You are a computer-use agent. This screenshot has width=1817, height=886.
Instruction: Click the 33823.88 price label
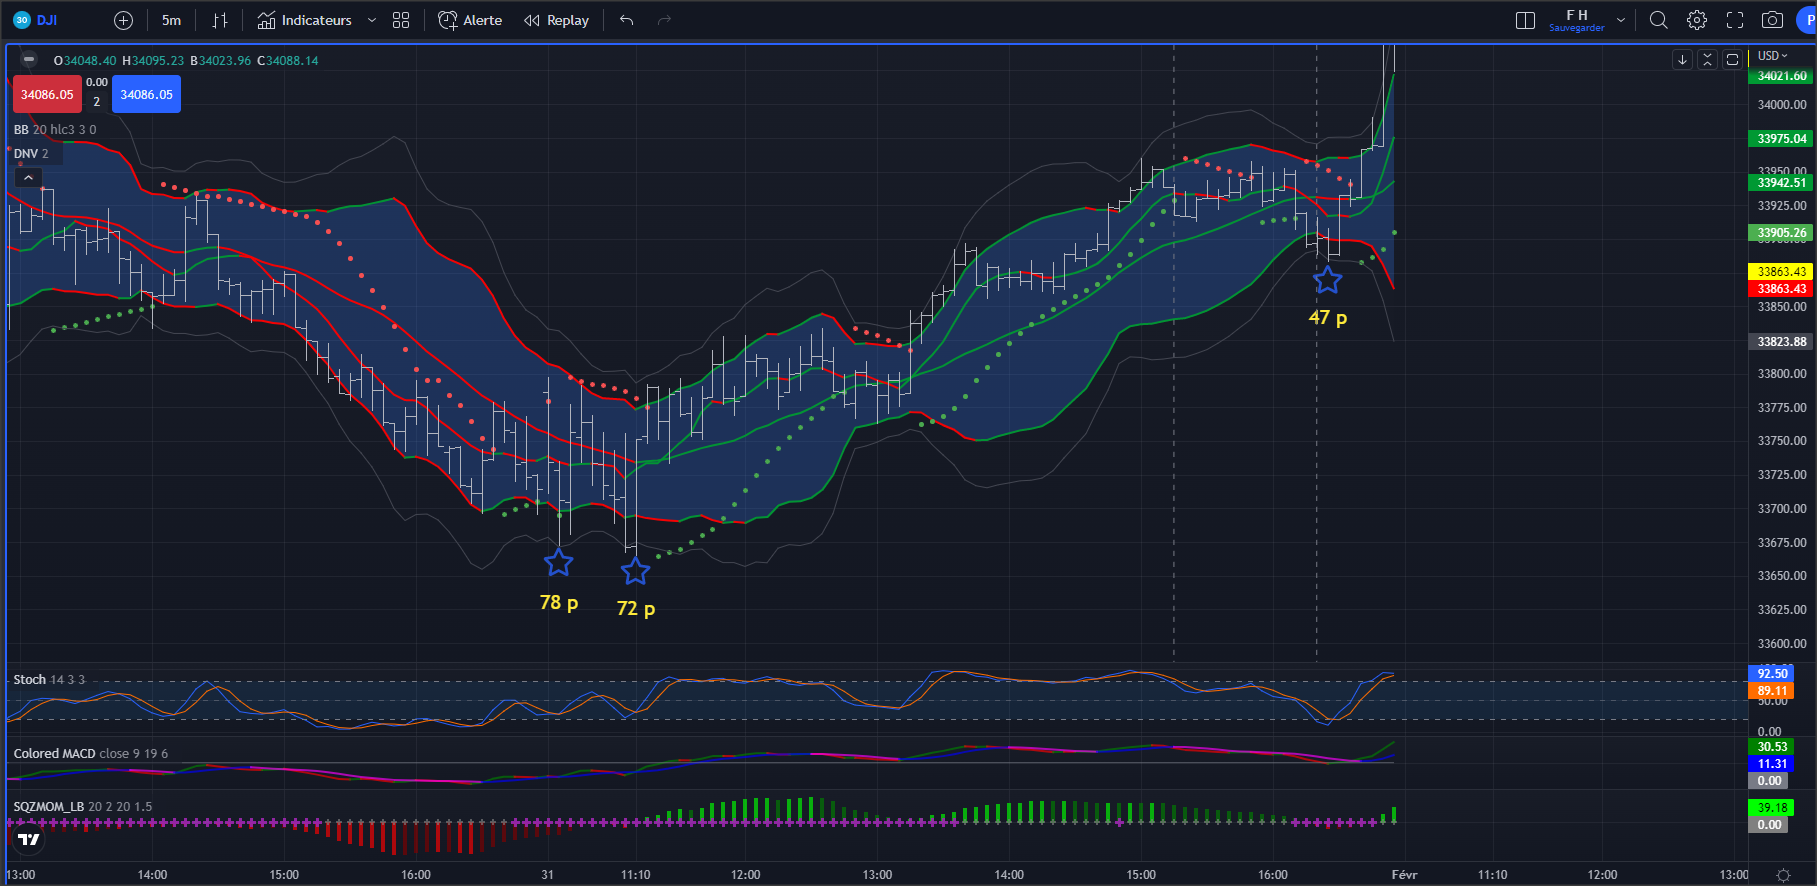click(x=1782, y=342)
